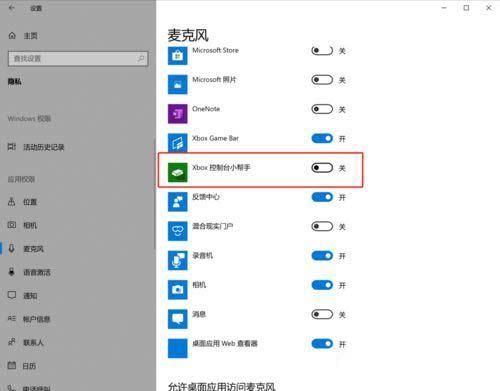This screenshot has width=500, height=391.
Task: Click the search magnifier icon
Action: click(x=141, y=59)
